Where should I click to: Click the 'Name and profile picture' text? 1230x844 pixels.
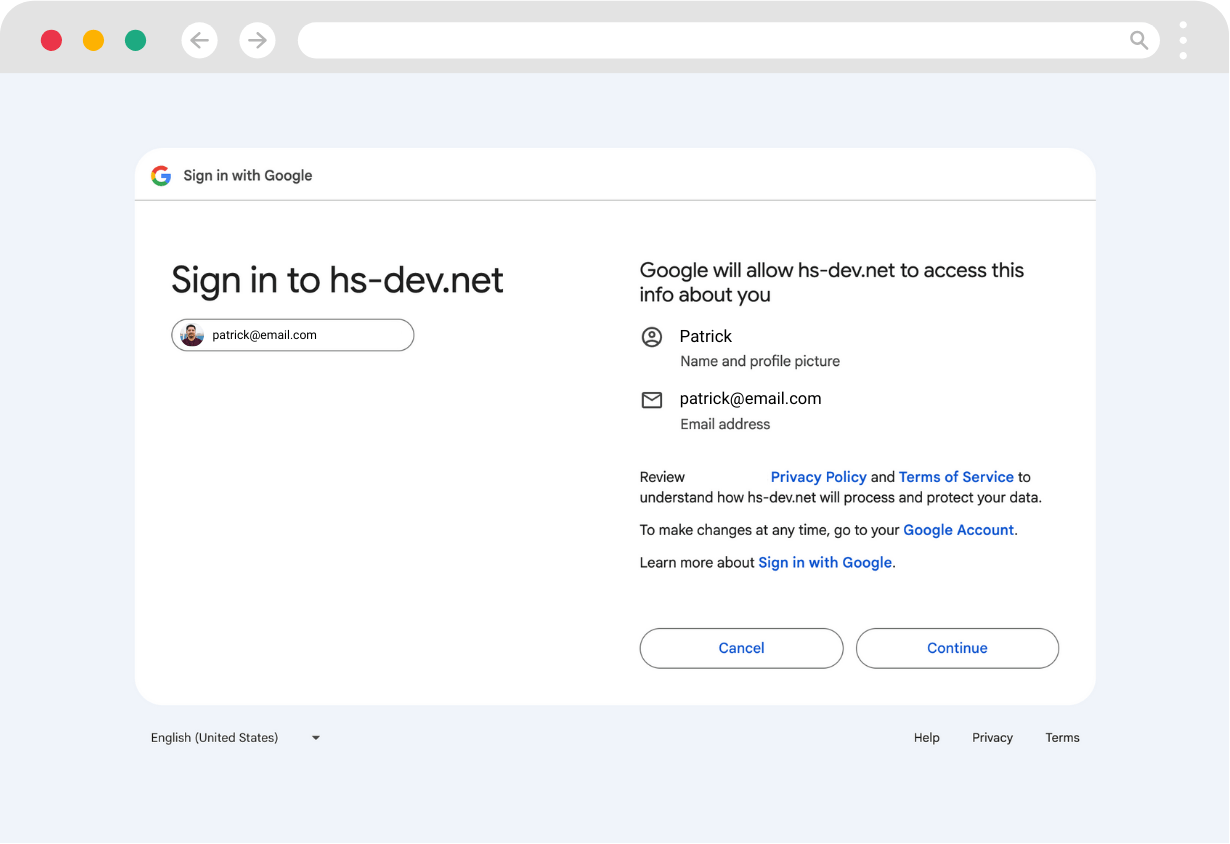coord(760,362)
